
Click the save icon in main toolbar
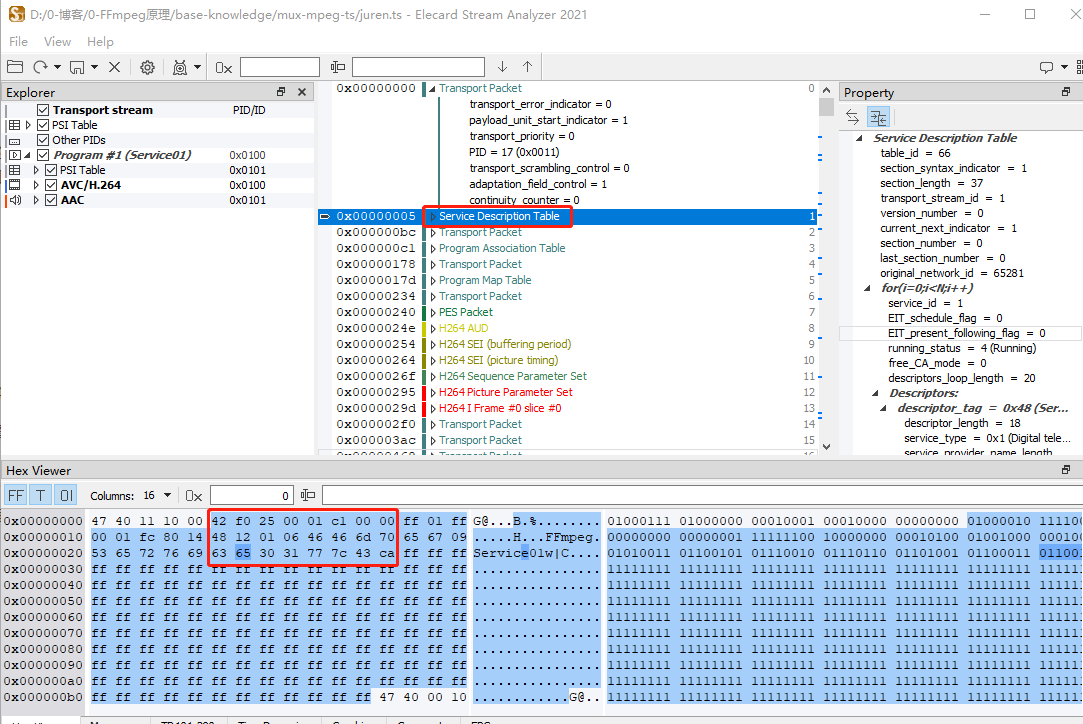coord(77,67)
